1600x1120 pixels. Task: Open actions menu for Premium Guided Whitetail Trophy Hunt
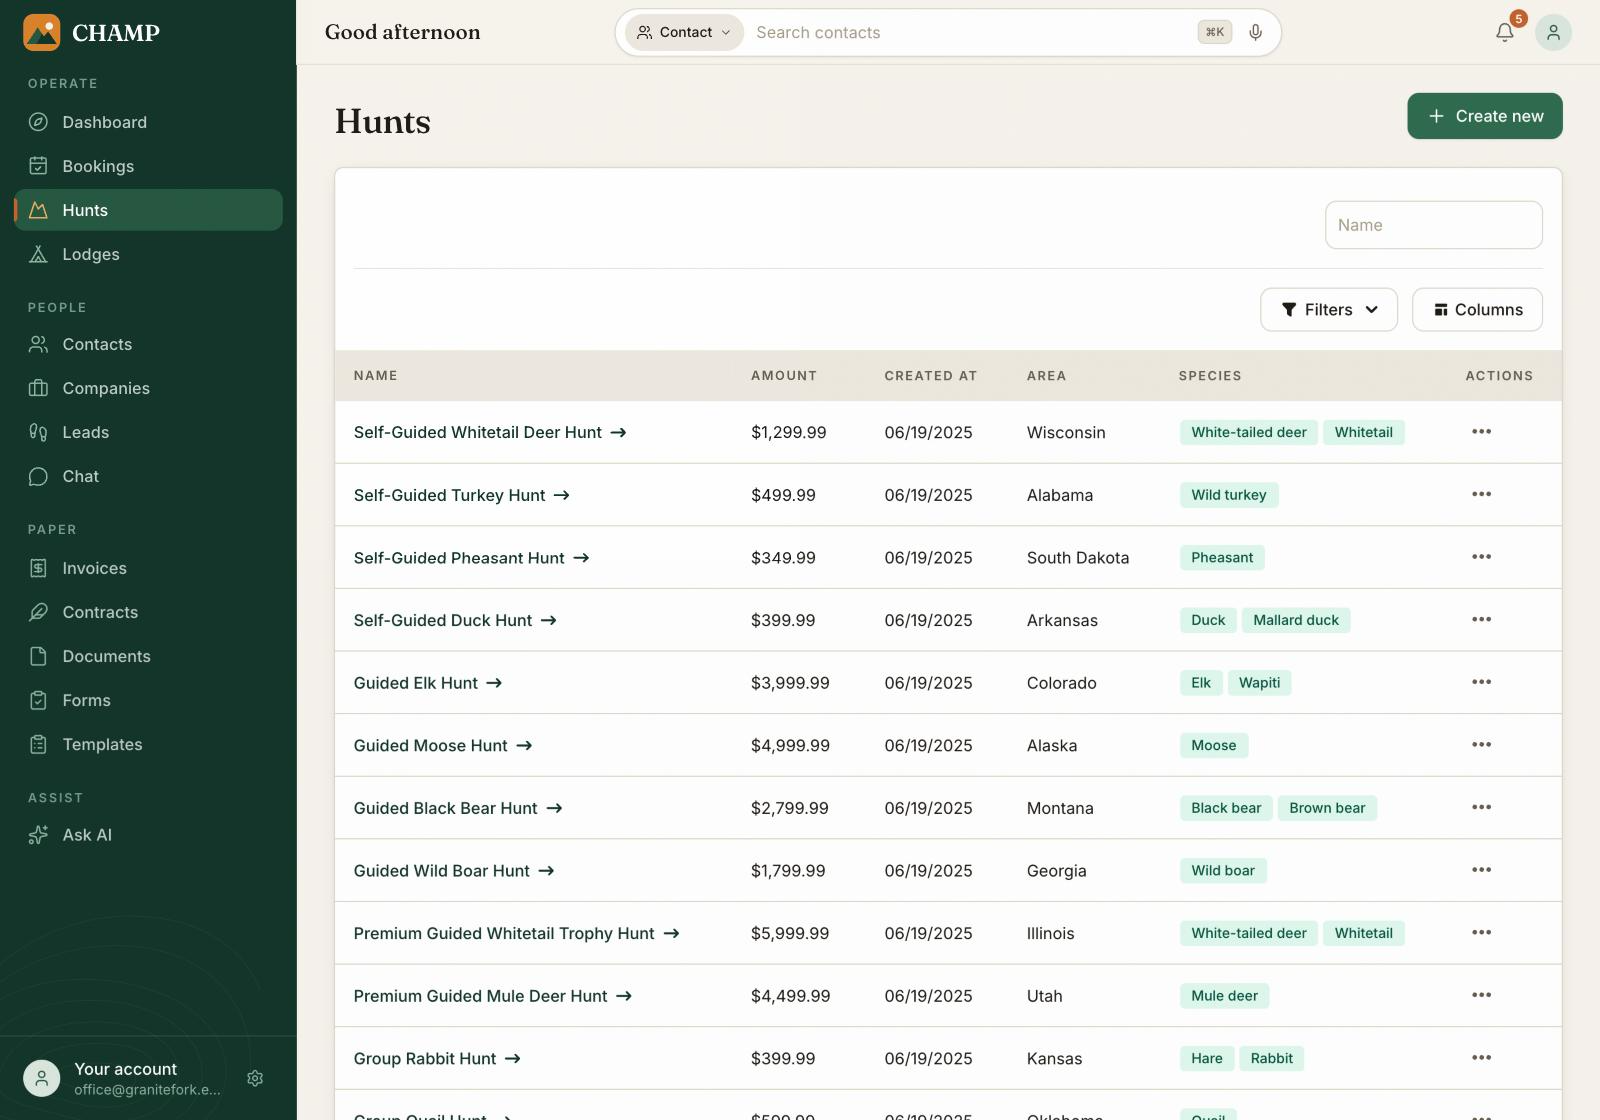click(1481, 933)
